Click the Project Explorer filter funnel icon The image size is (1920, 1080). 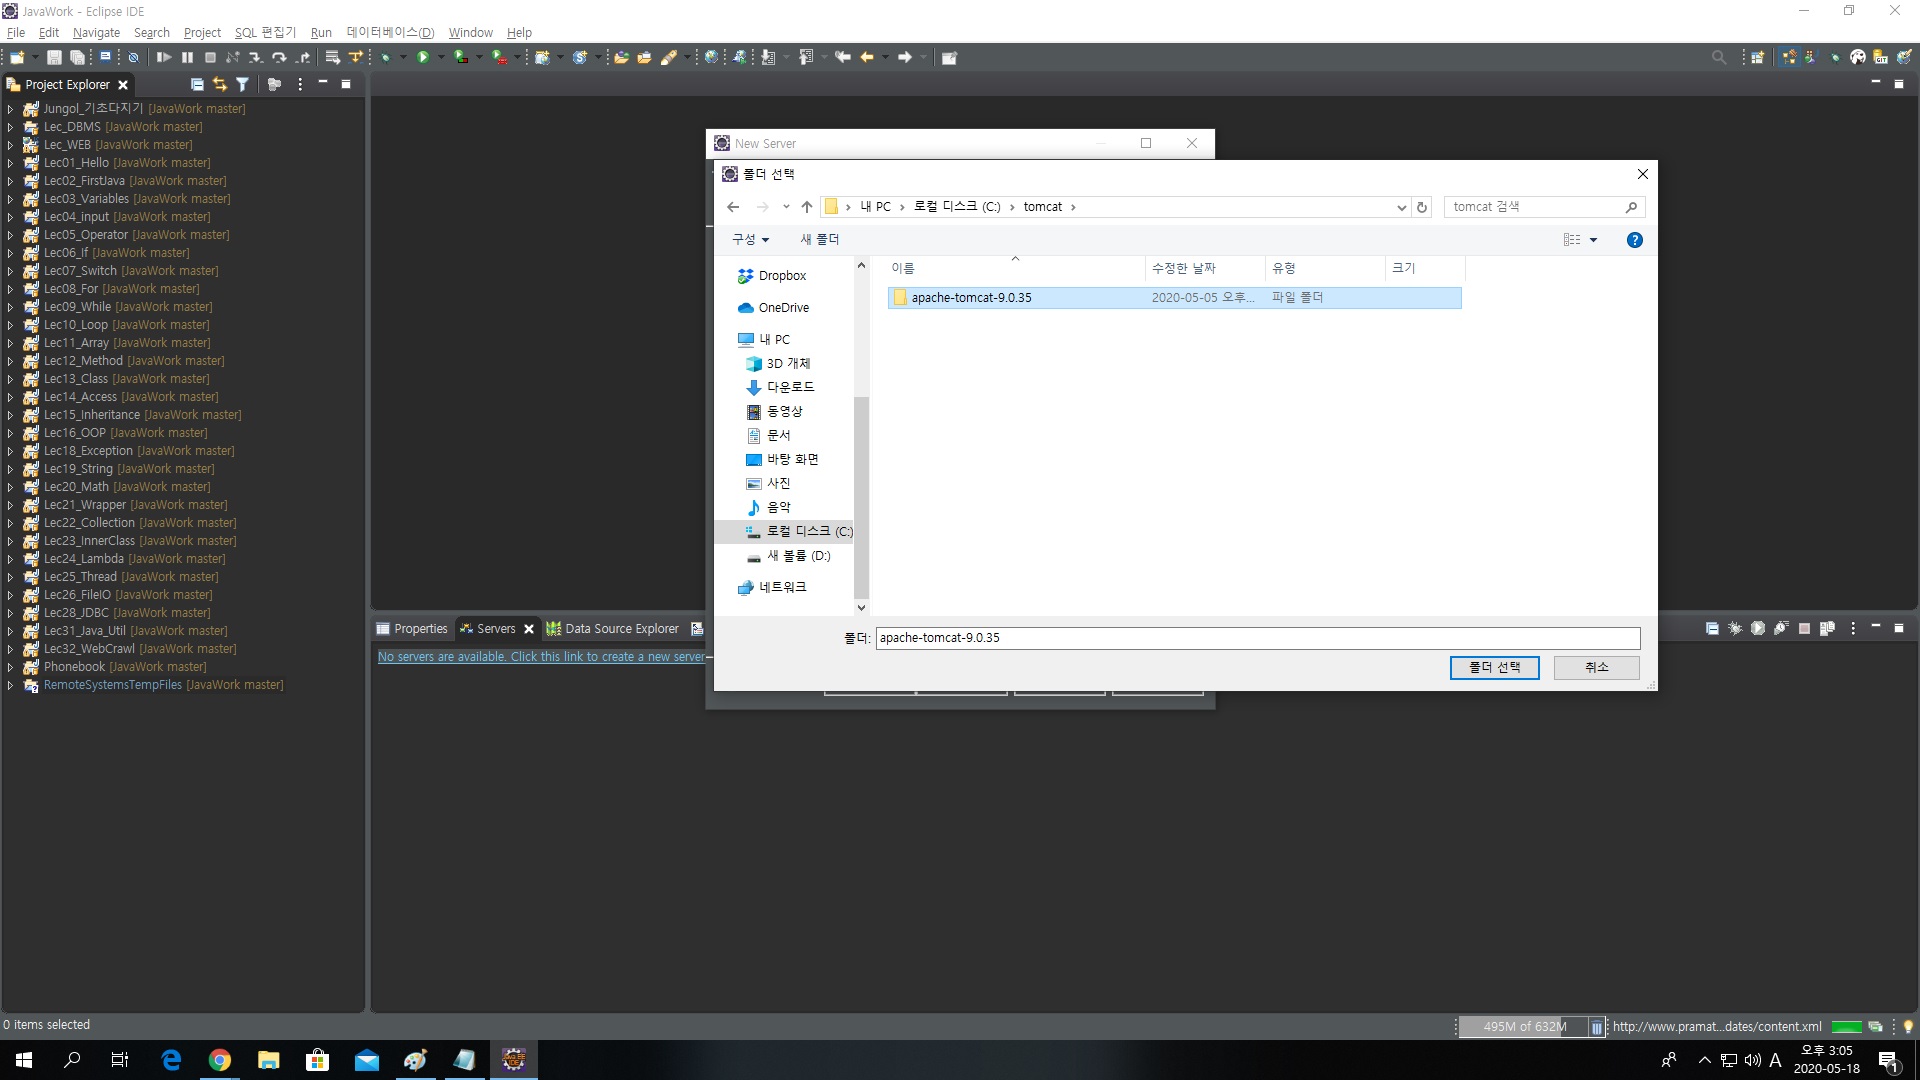[x=242, y=85]
